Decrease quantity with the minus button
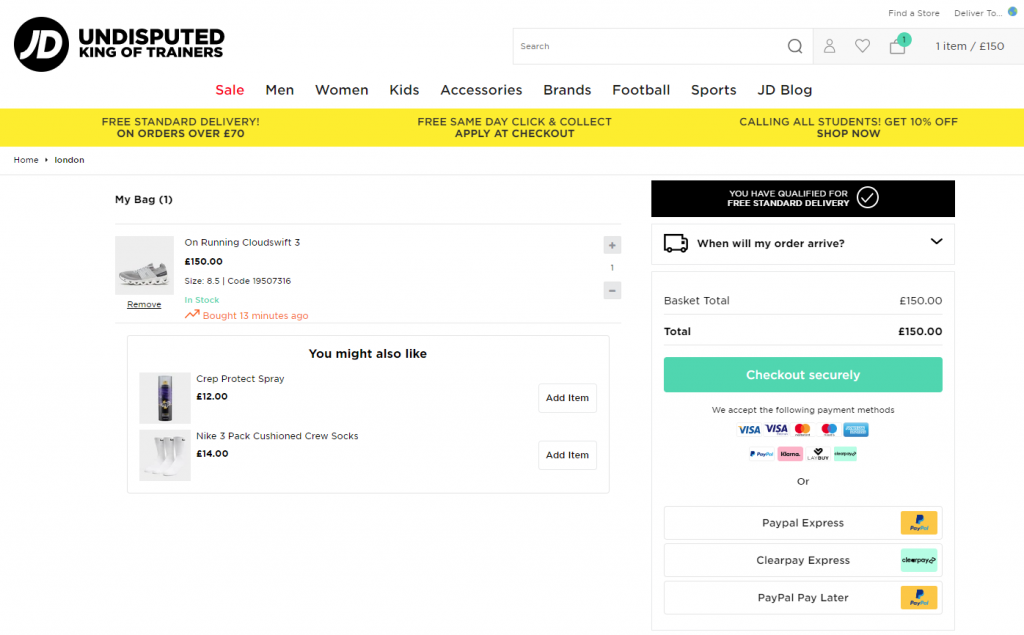The height and width of the screenshot is (635, 1024). (612, 291)
